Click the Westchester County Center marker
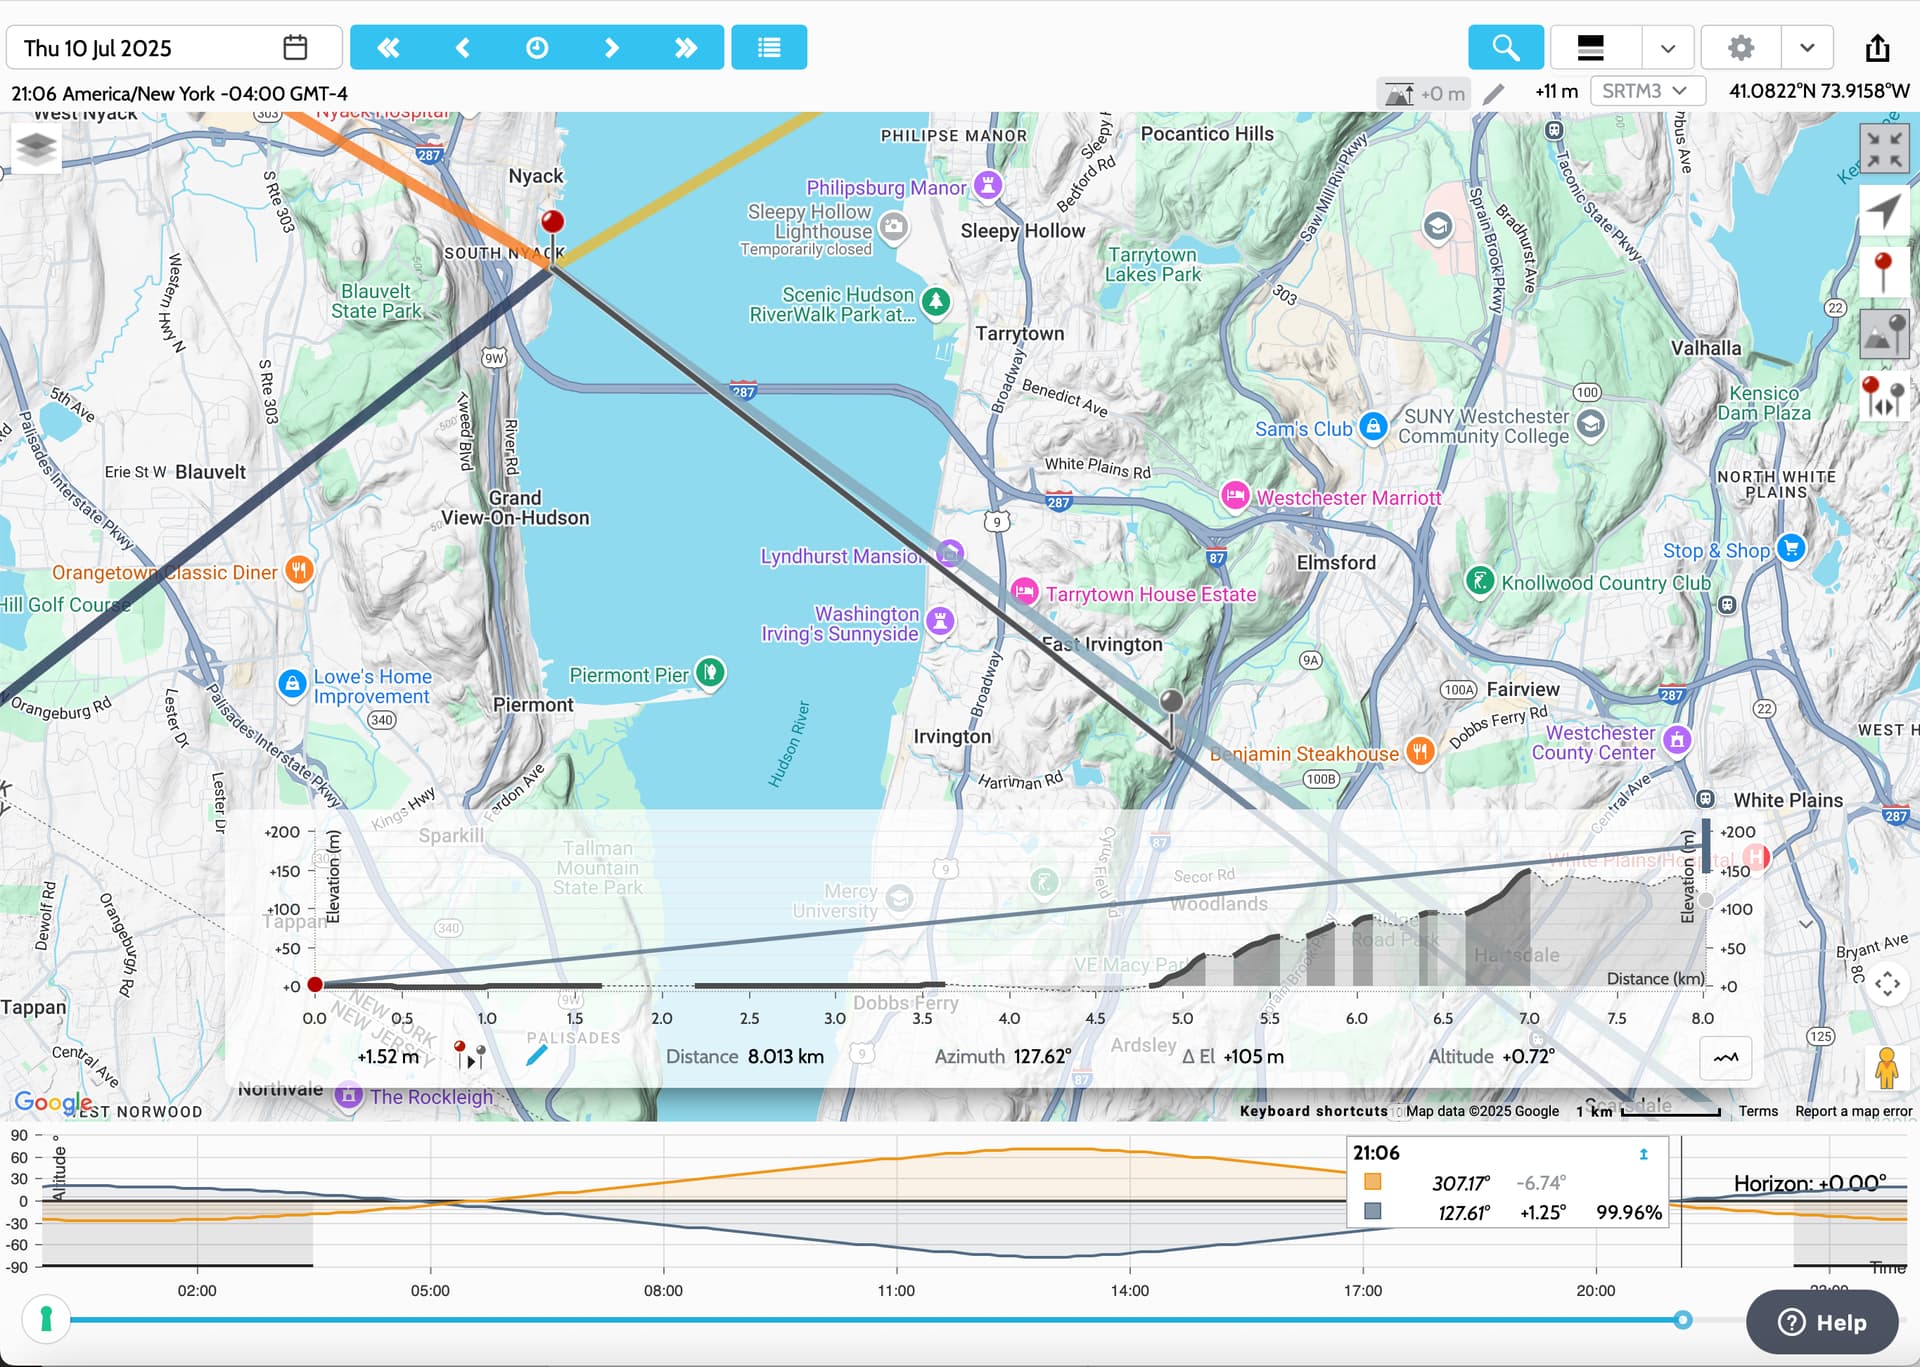1920x1367 pixels. pyautogui.click(x=1677, y=740)
